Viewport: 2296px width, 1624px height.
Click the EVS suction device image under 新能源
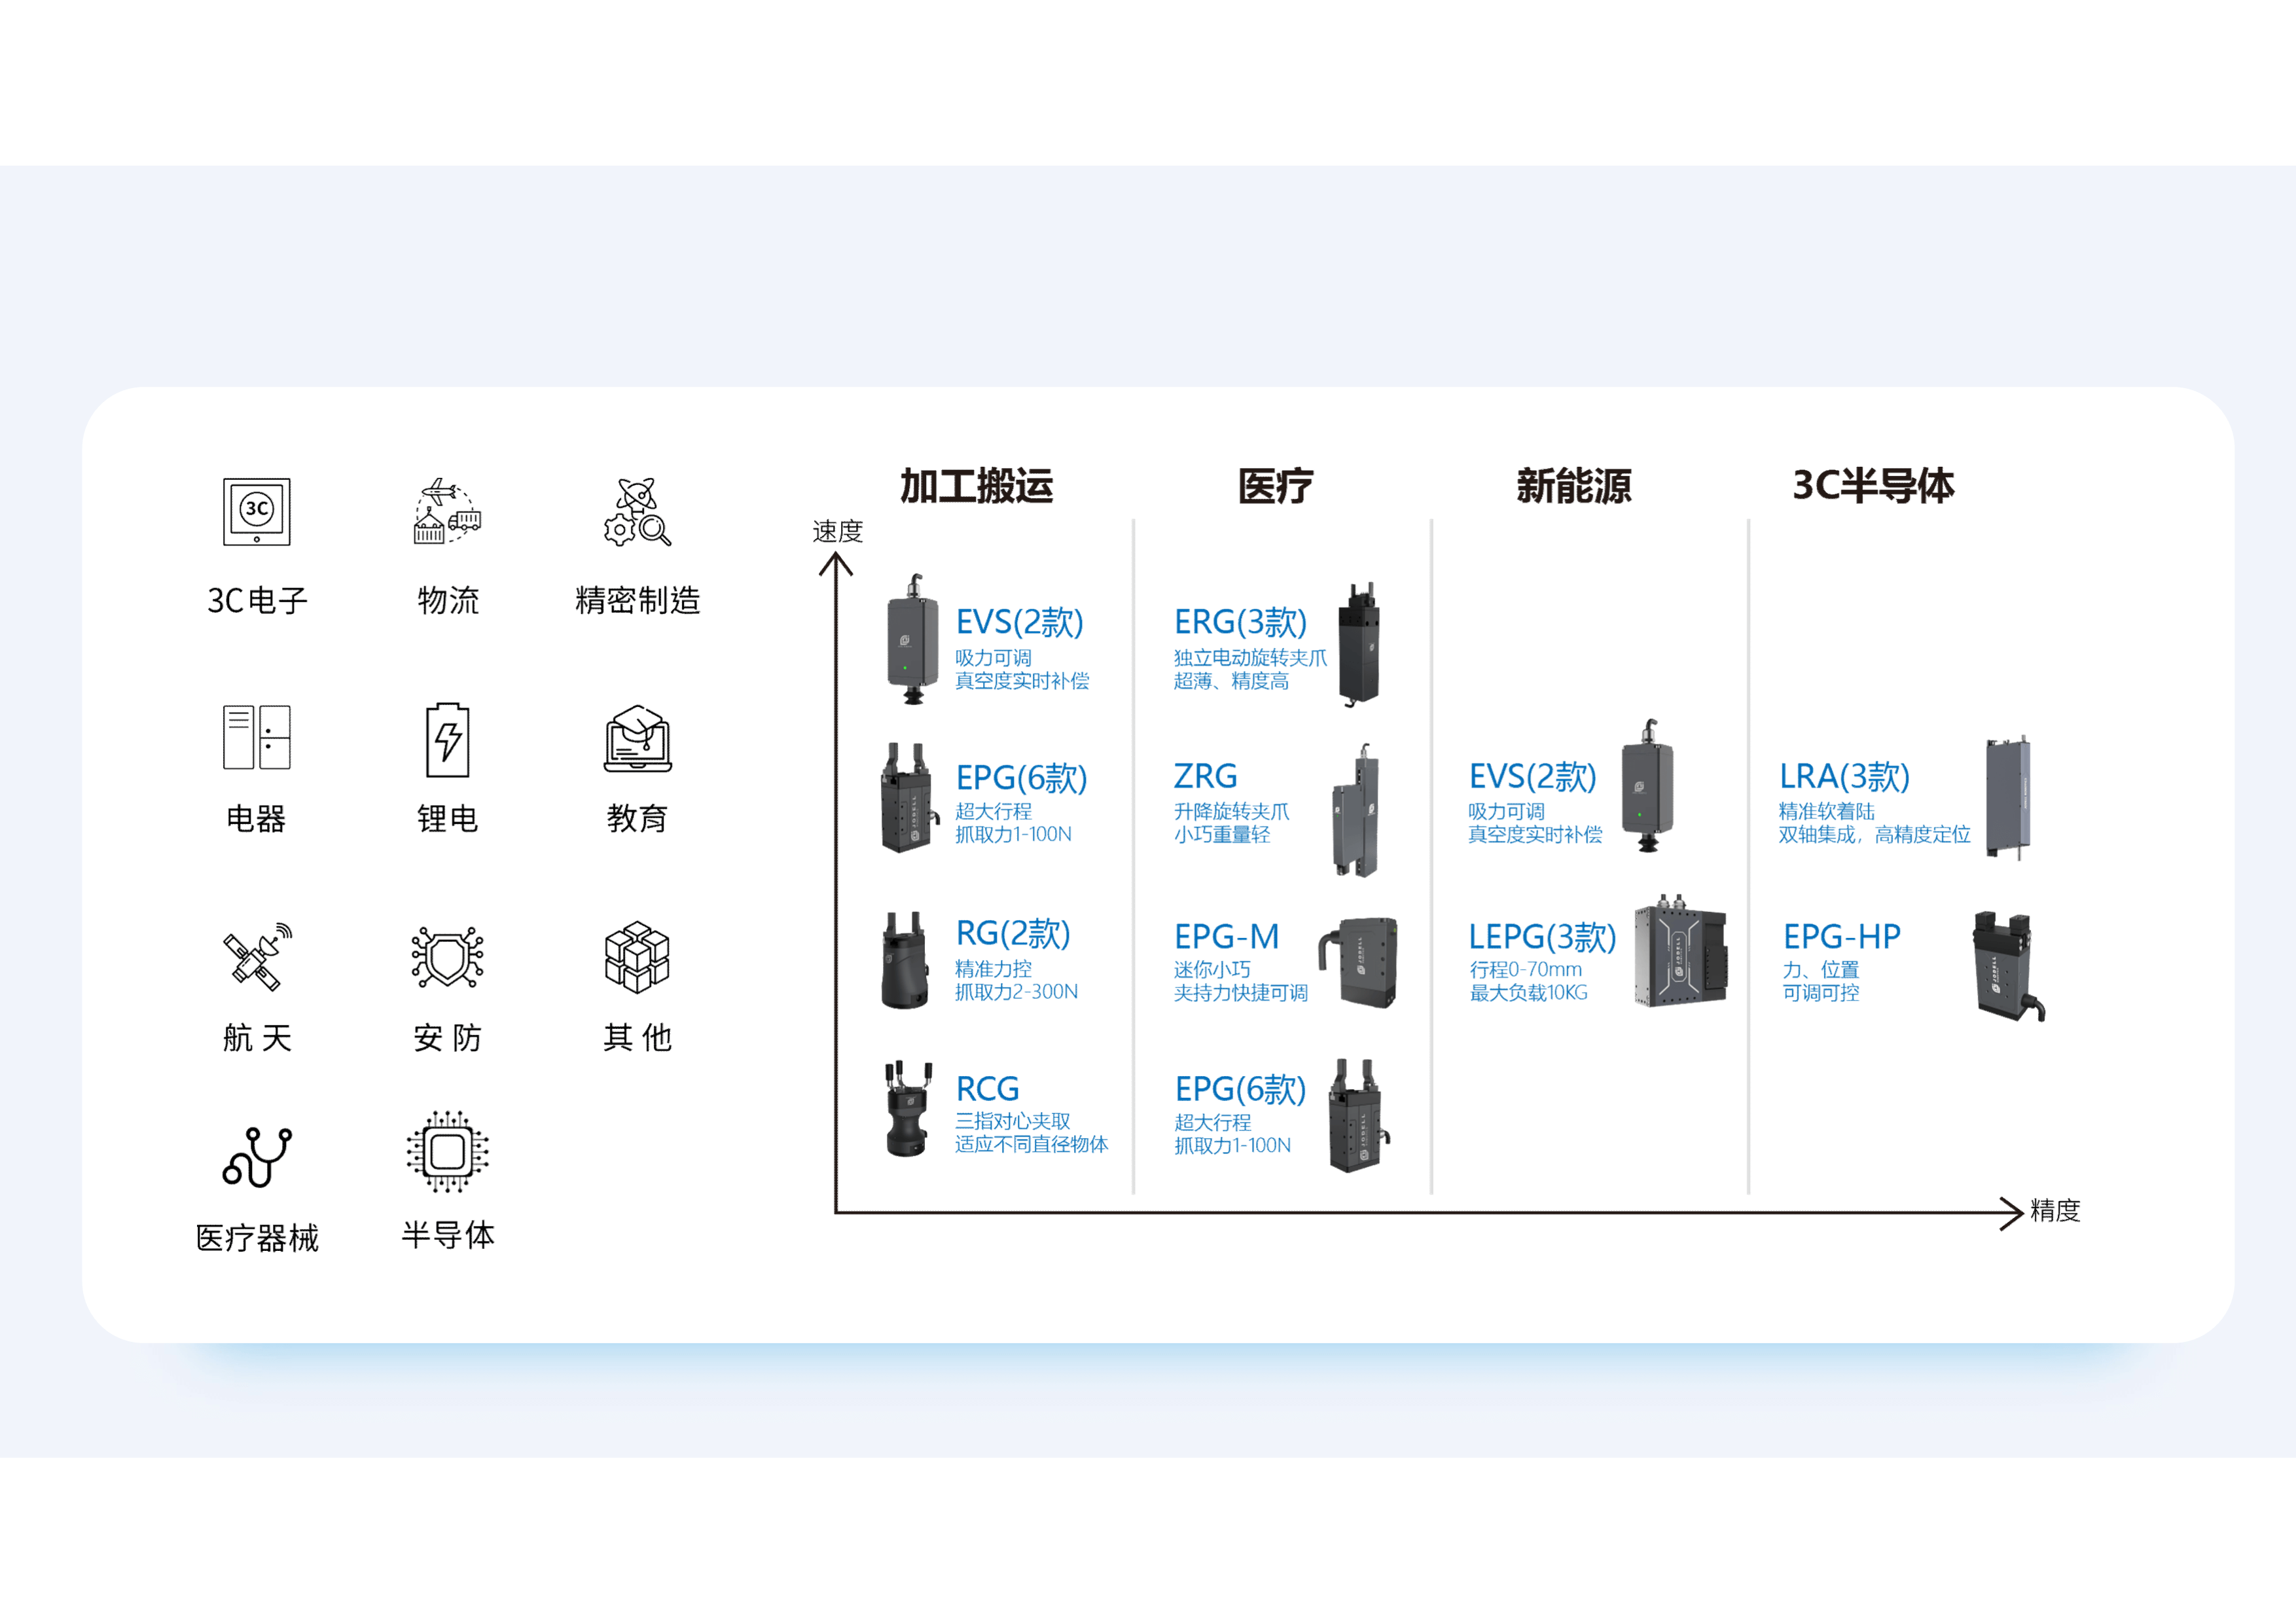pyautogui.click(x=1647, y=785)
